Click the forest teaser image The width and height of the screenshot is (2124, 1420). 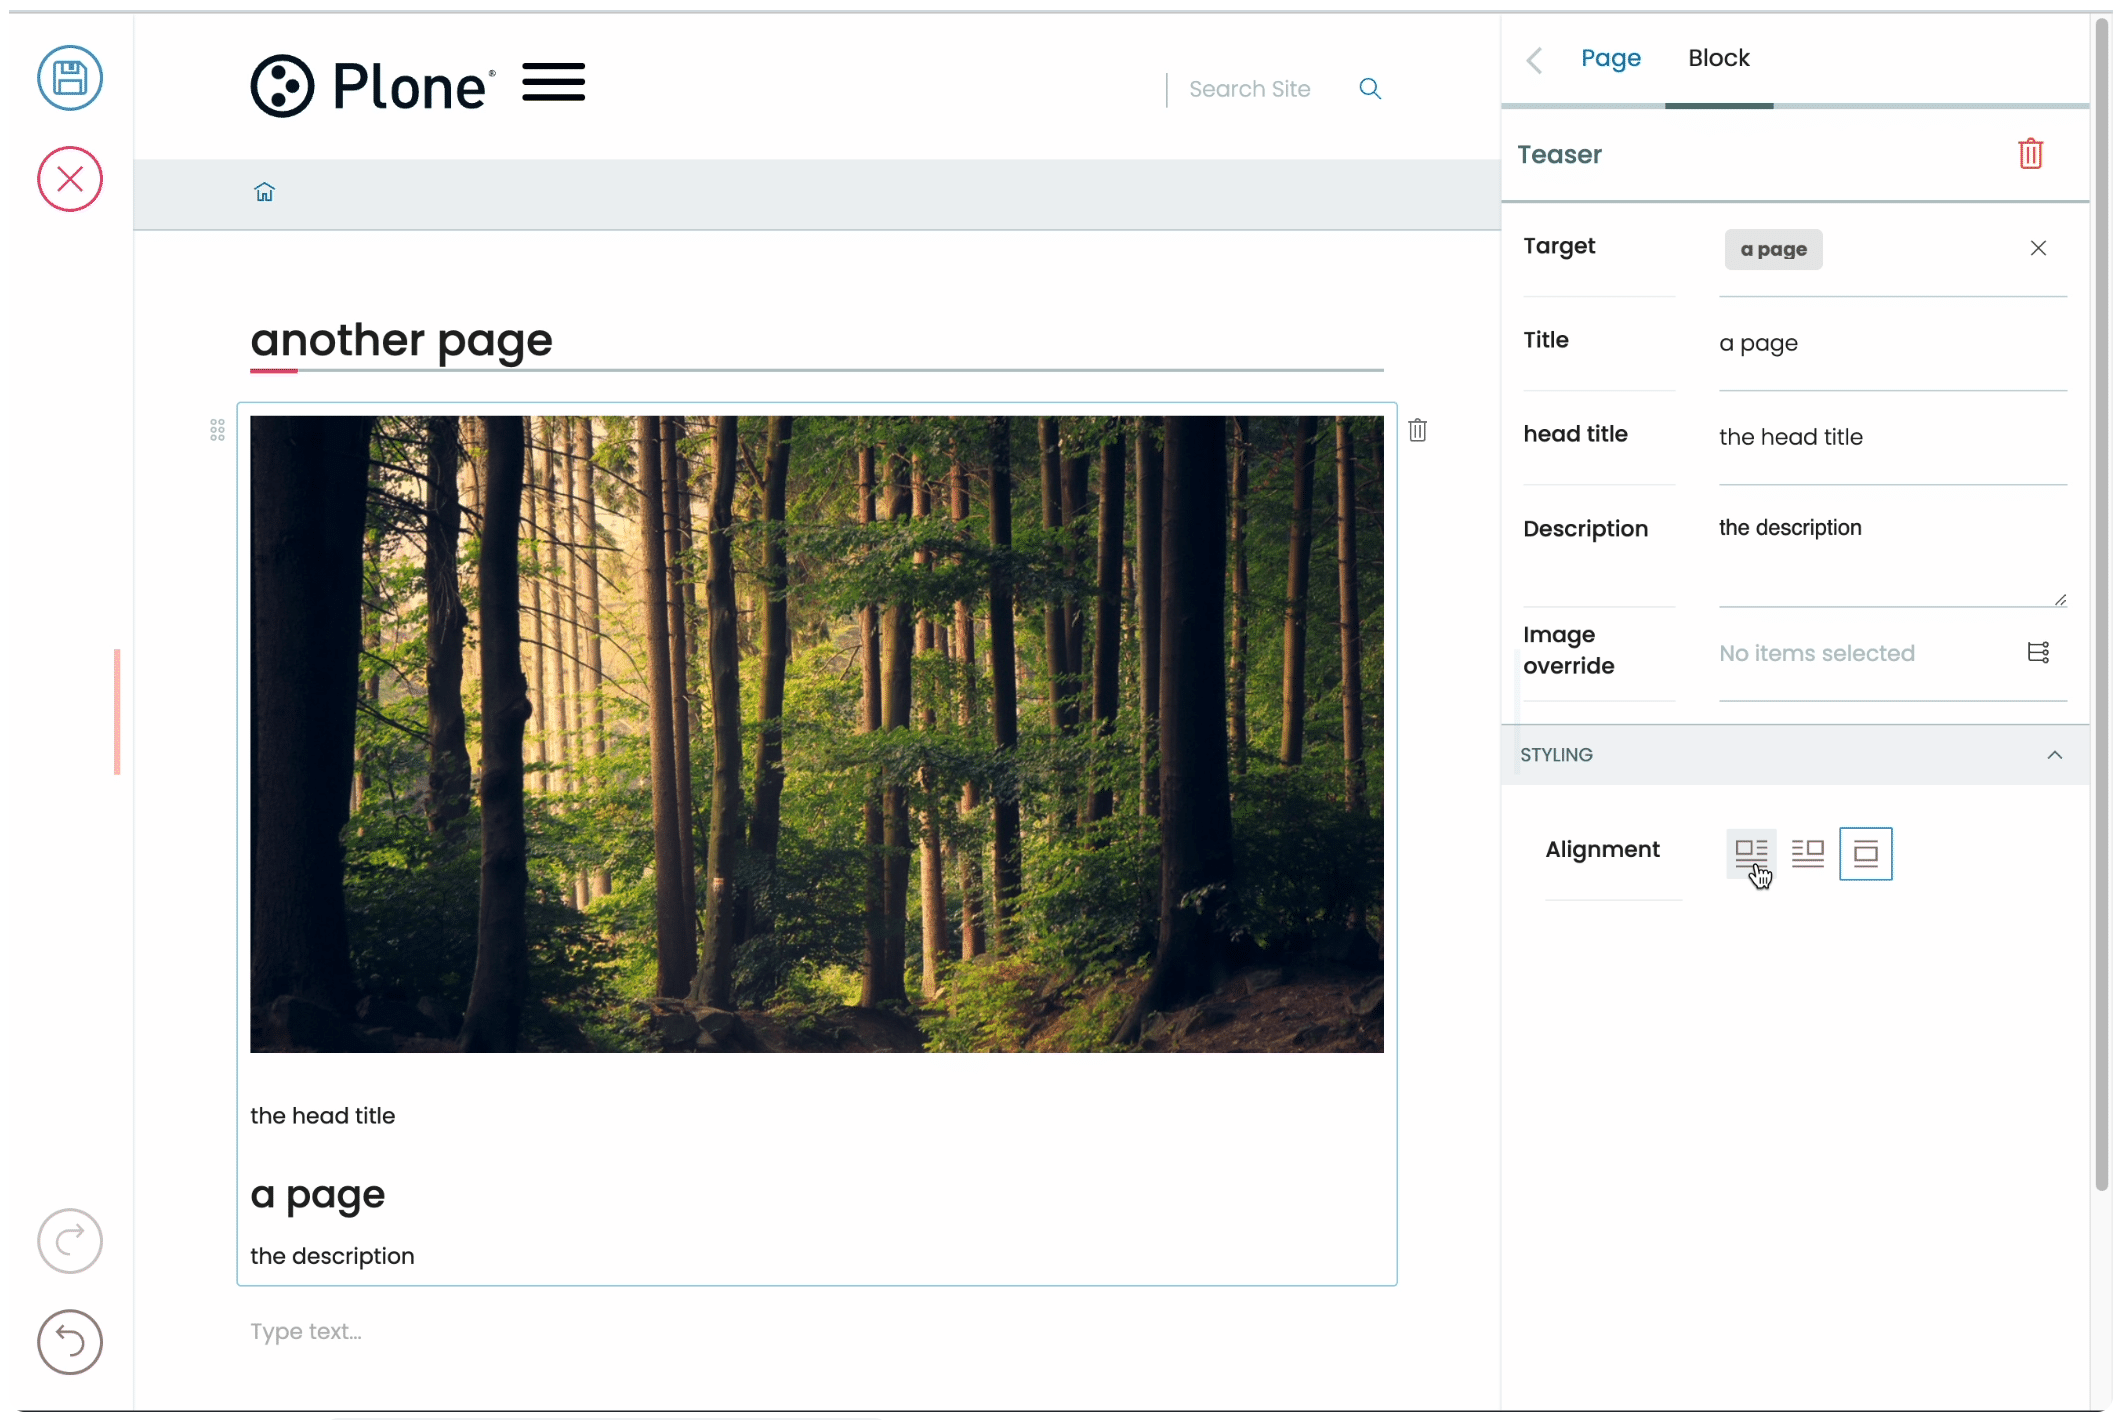[816, 734]
